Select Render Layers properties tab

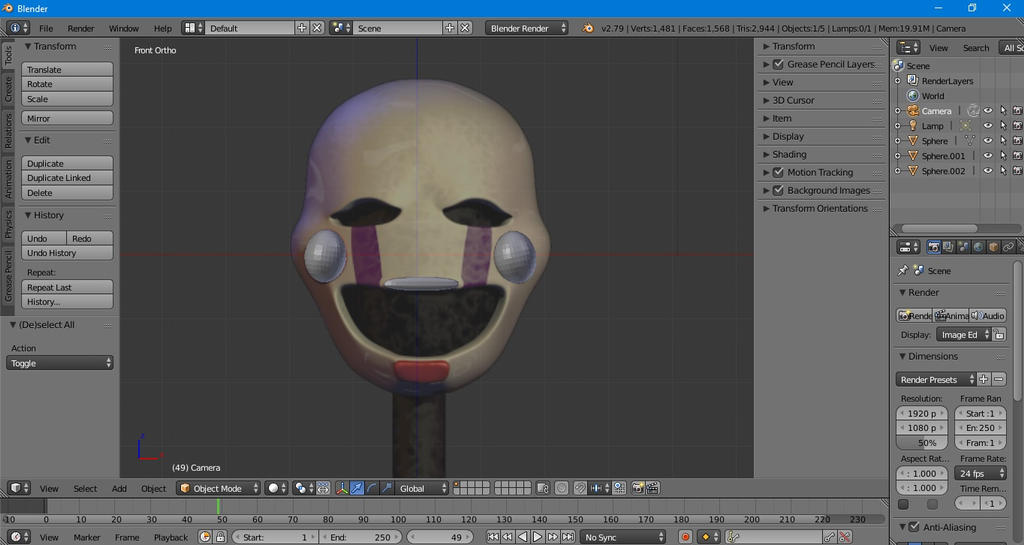pos(948,247)
